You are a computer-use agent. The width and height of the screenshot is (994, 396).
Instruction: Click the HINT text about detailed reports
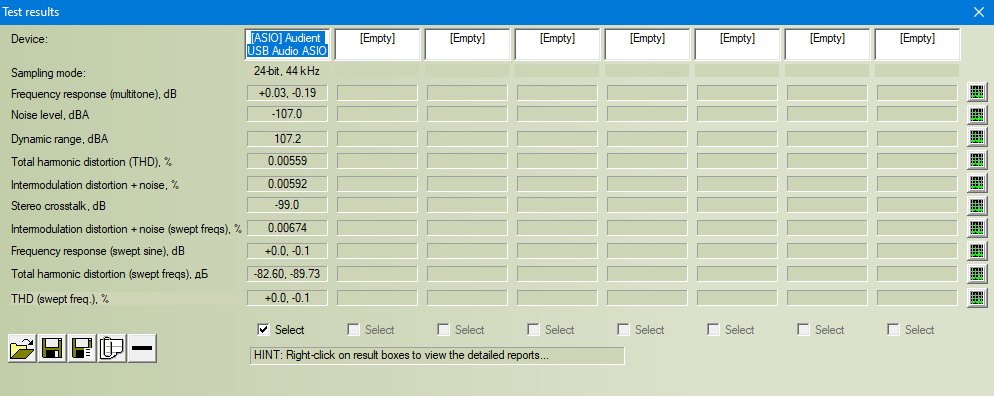point(401,355)
